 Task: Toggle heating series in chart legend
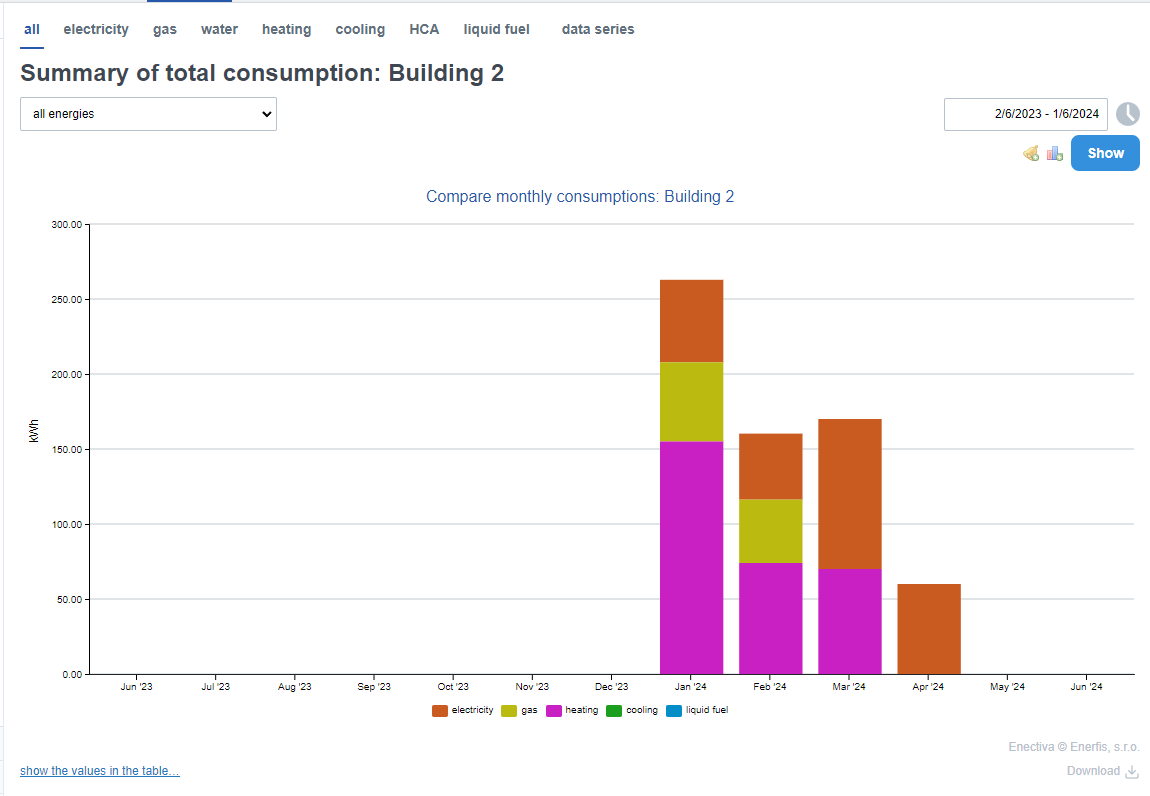pos(572,711)
